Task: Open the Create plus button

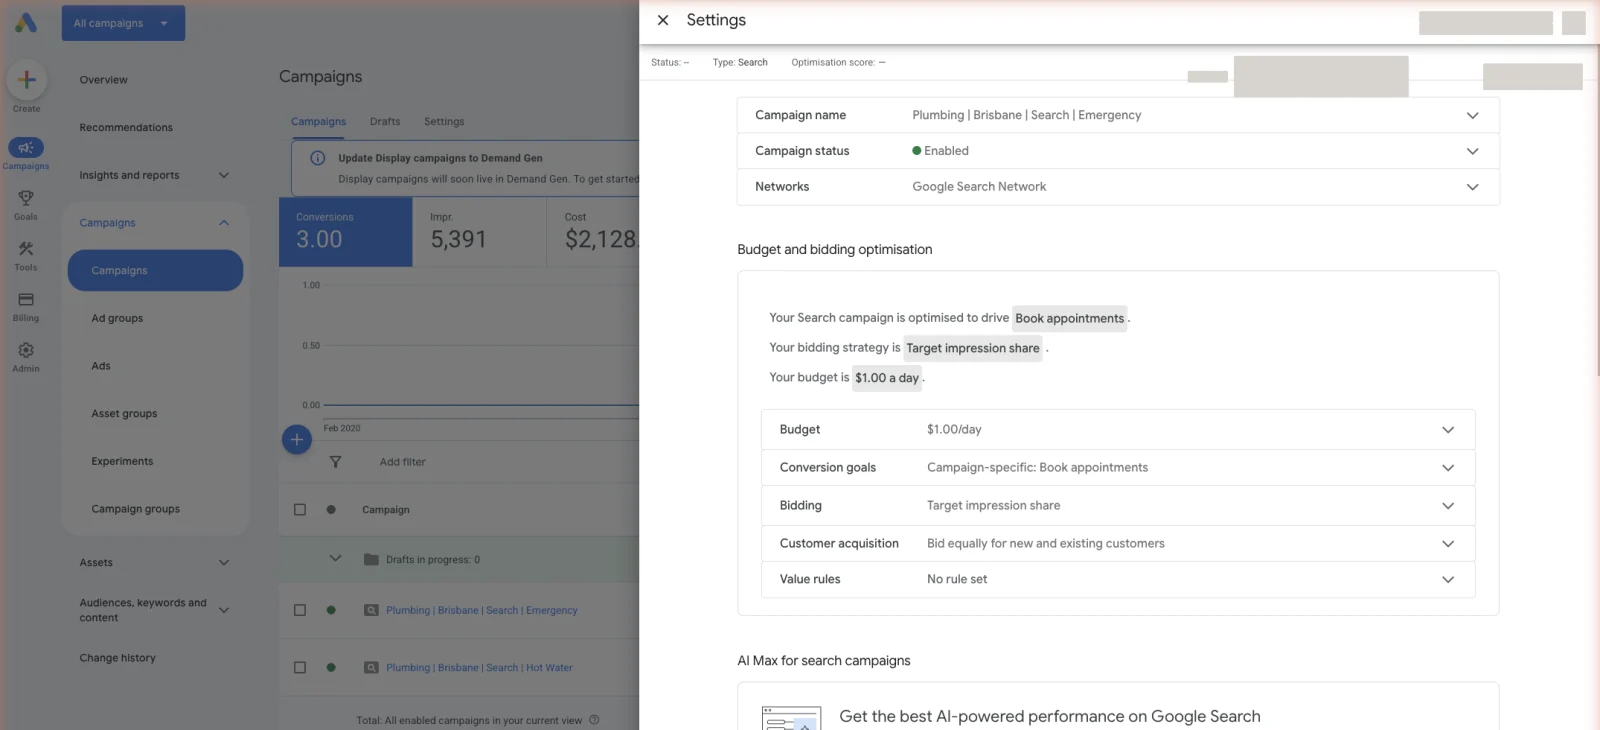Action: coord(26,80)
